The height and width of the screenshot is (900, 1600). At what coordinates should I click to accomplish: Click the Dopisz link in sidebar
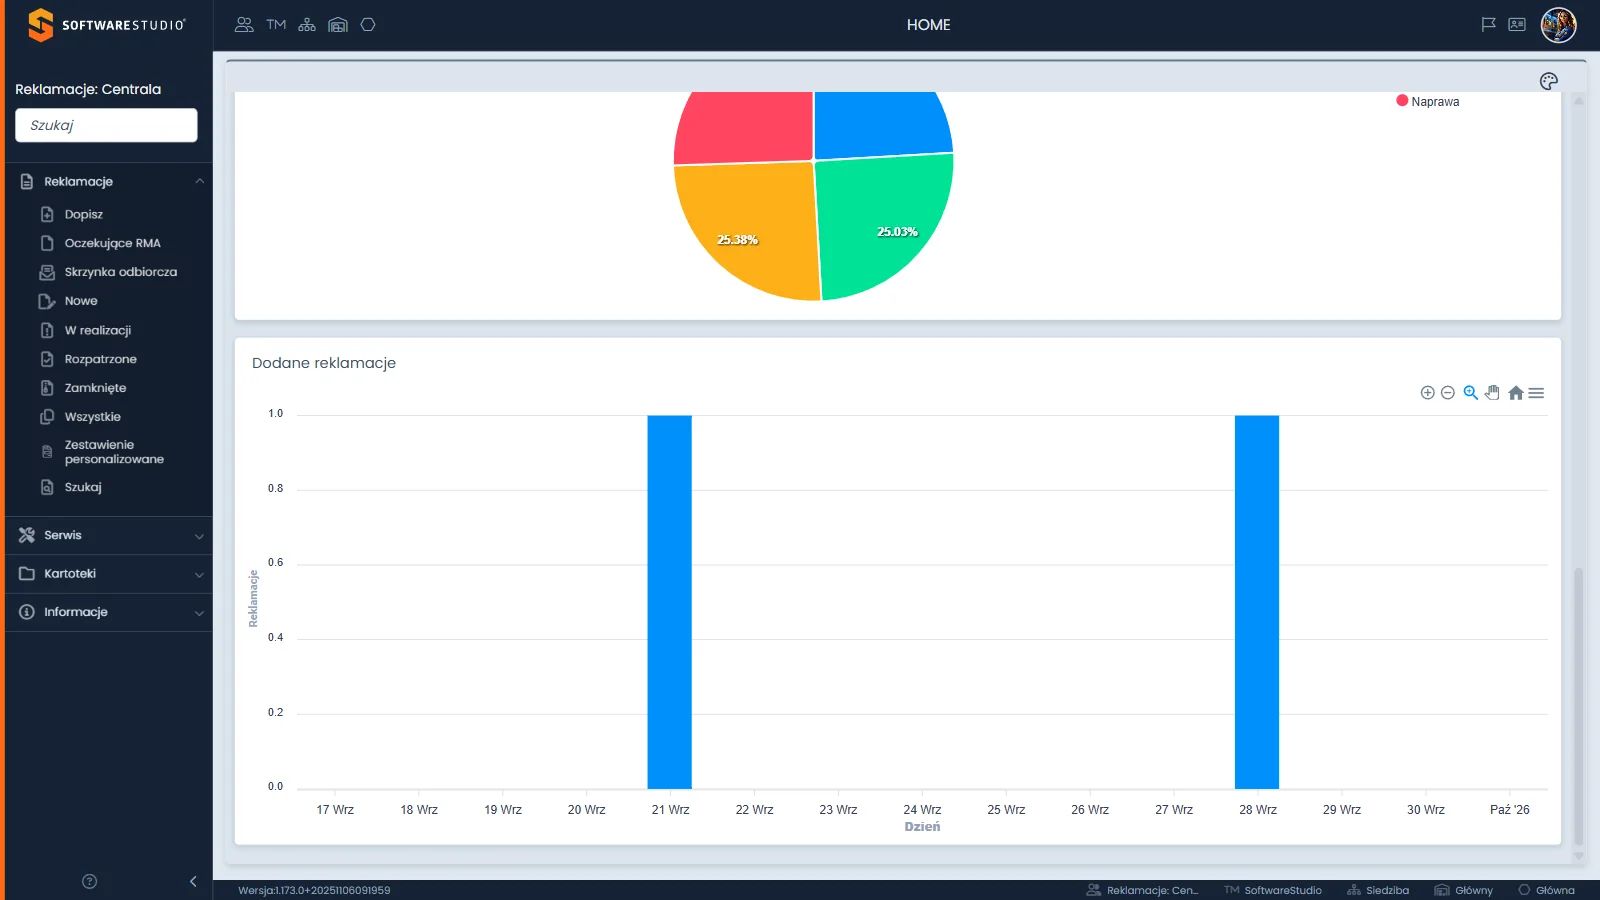(83, 214)
